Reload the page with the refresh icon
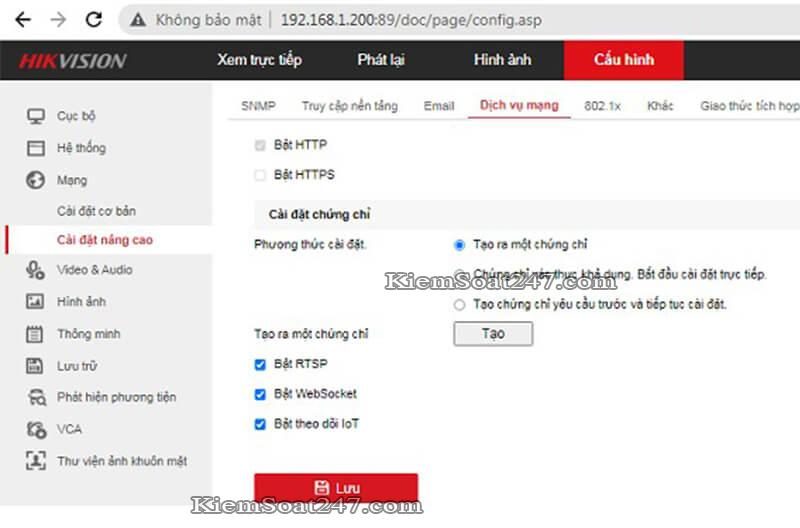Viewport: 800px width, 528px height. (x=94, y=19)
